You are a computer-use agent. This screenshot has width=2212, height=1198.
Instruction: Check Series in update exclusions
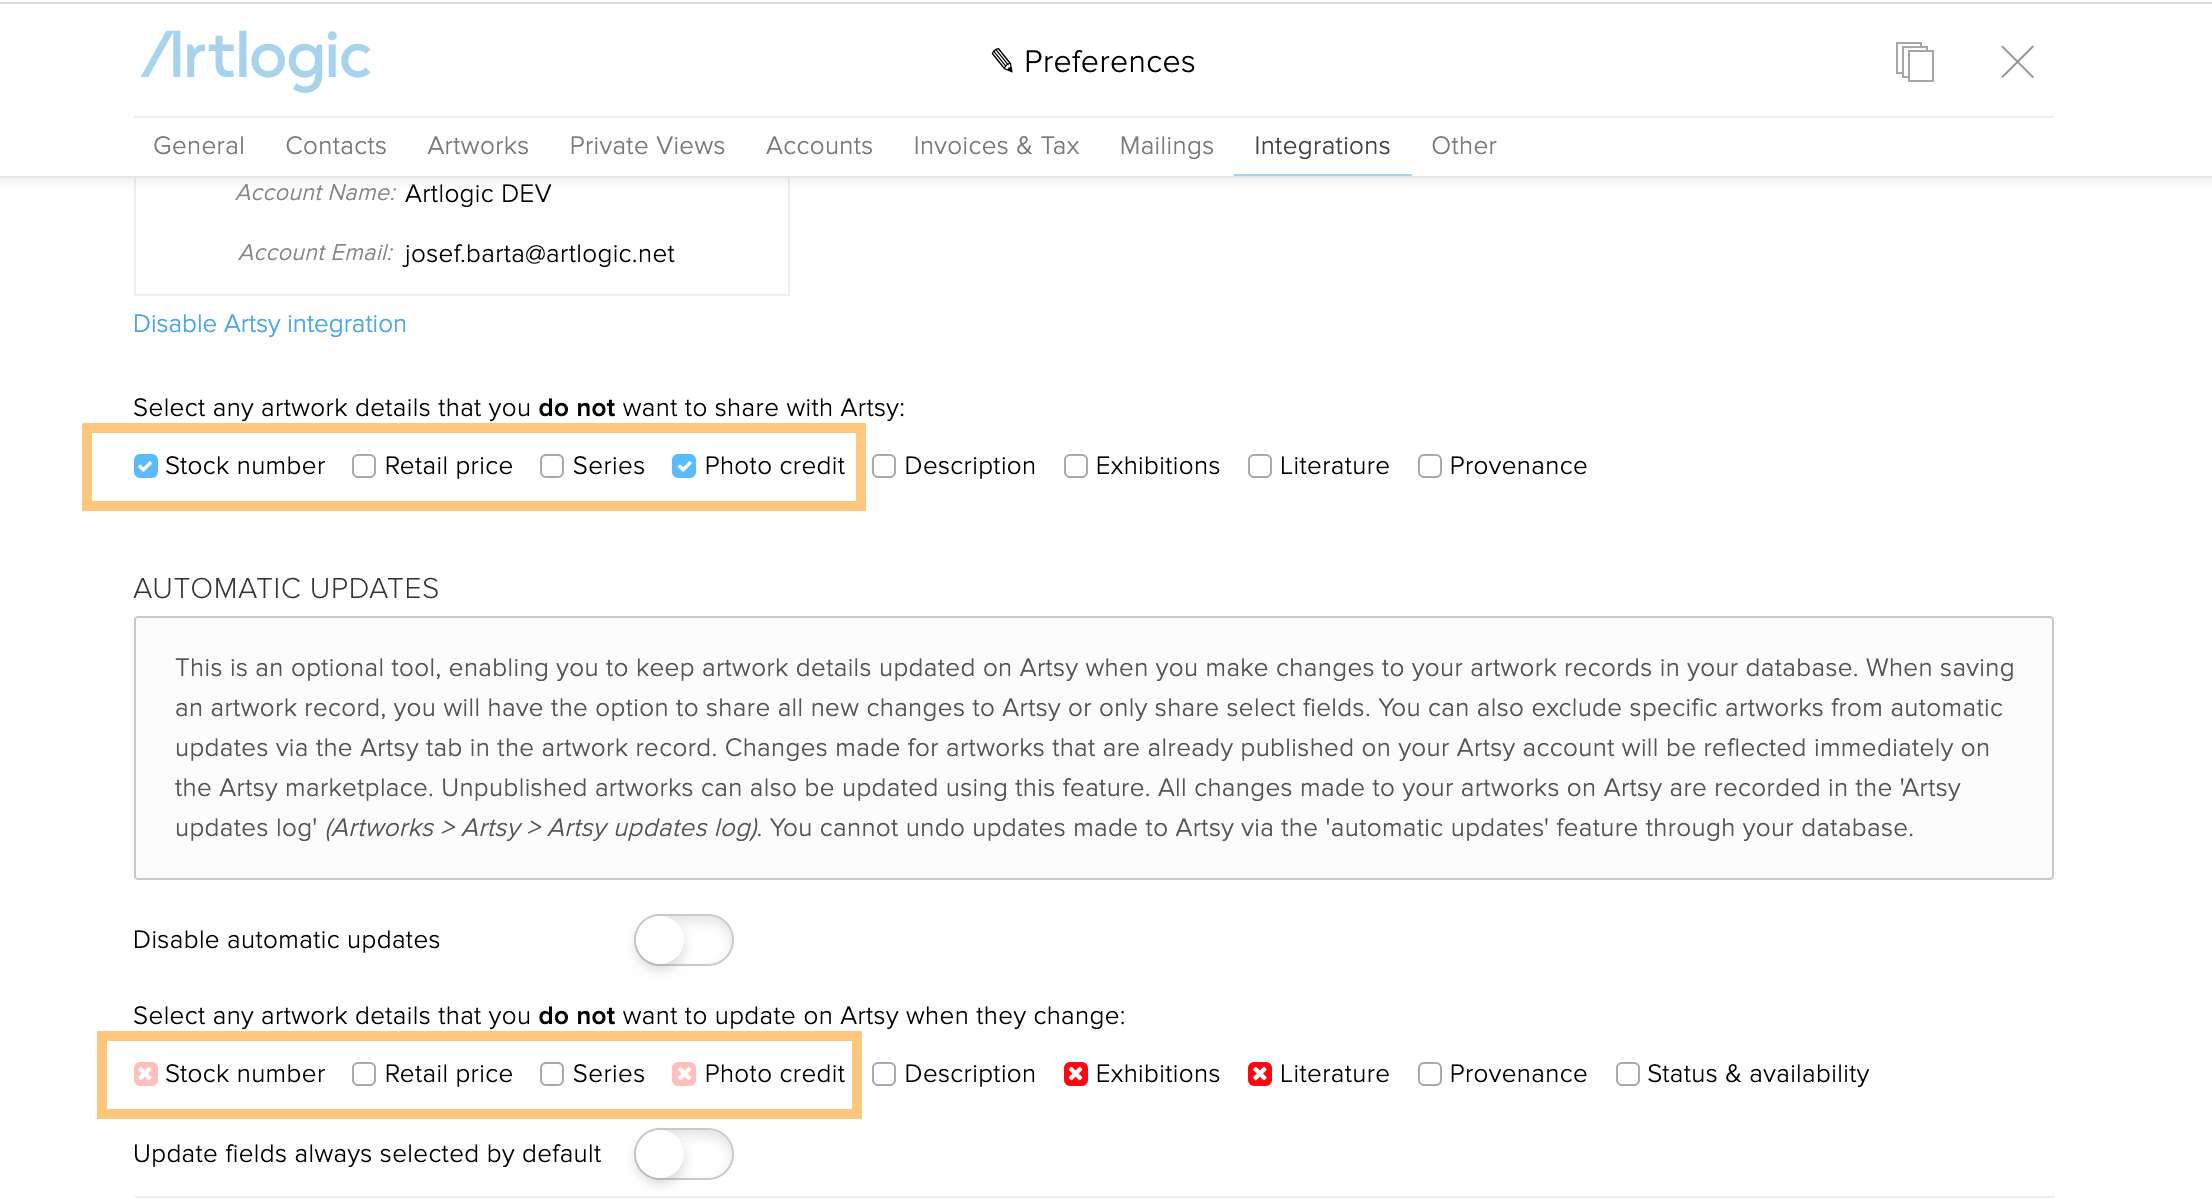[x=552, y=1074]
